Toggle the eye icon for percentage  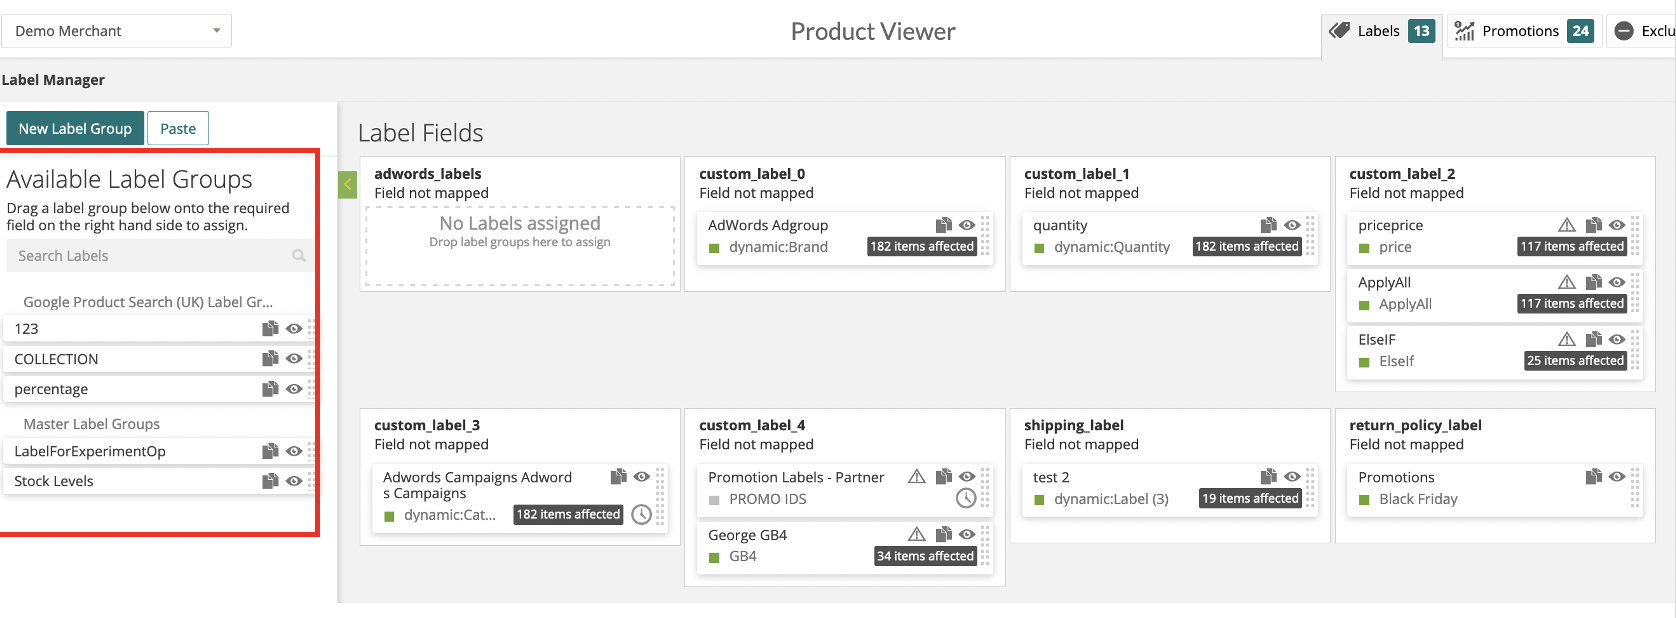(x=294, y=388)
